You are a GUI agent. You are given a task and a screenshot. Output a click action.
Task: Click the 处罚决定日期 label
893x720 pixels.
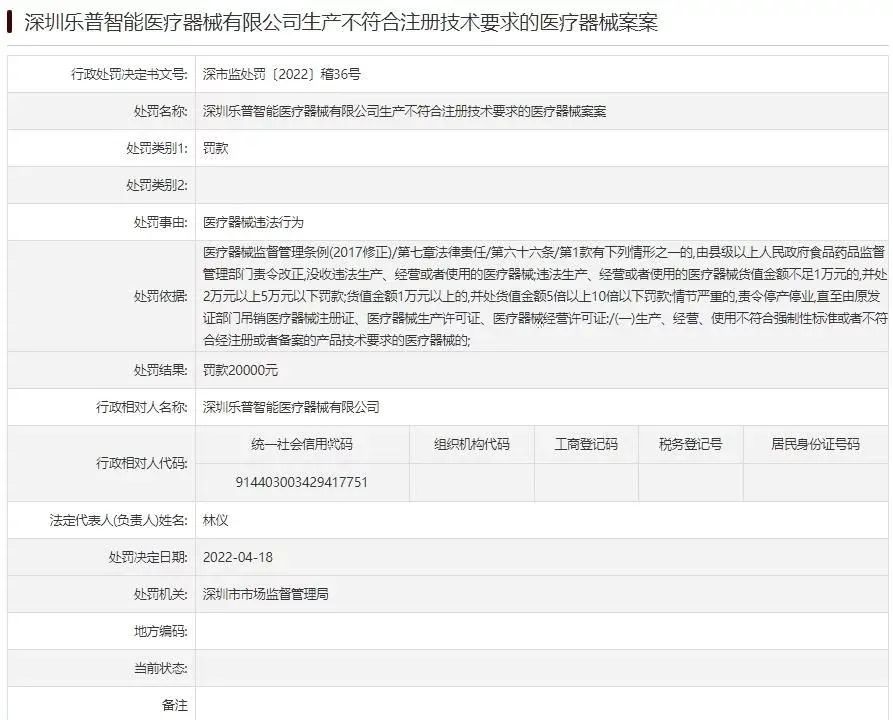point(148,557)
